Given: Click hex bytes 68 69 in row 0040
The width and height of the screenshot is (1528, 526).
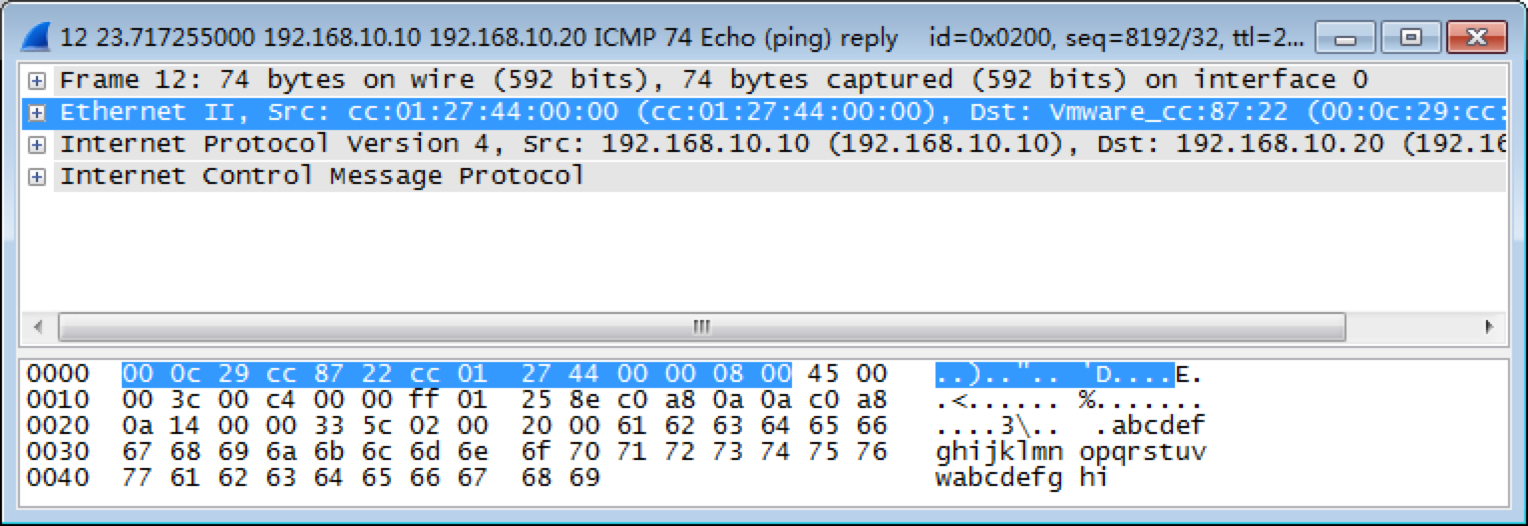Looking at the screenshot, I should tap(560, 478).
